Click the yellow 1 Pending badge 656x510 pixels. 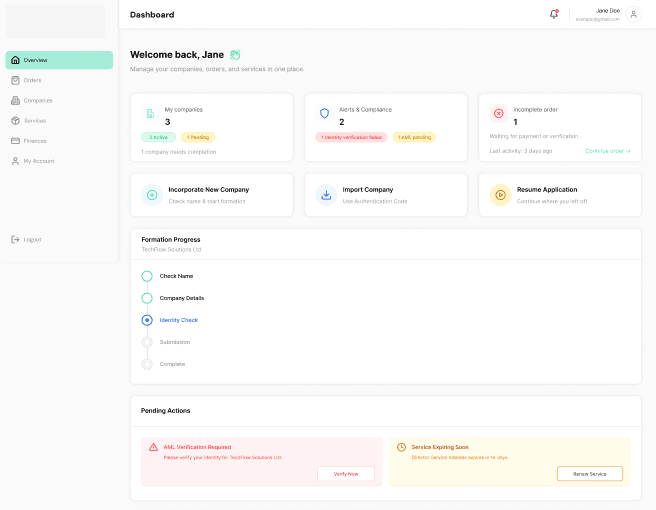pos(198,137)
